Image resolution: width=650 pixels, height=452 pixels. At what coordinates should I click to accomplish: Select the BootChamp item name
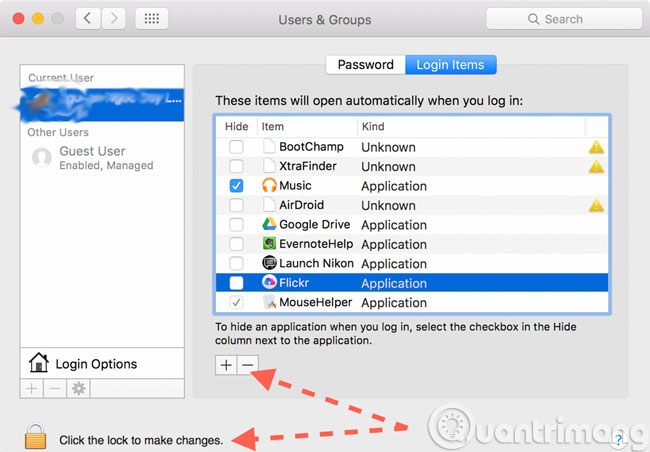pos(311,147)
